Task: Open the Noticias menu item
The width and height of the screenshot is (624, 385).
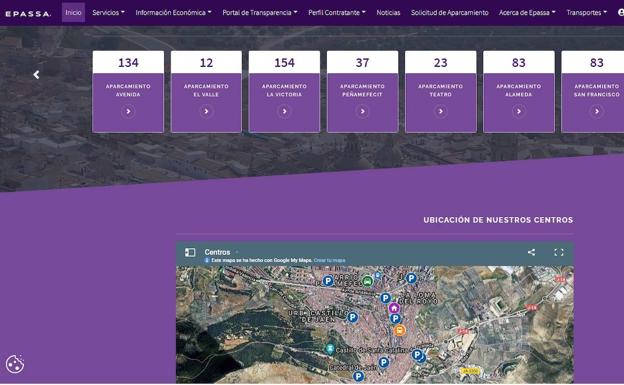Action: pos(388,13)
